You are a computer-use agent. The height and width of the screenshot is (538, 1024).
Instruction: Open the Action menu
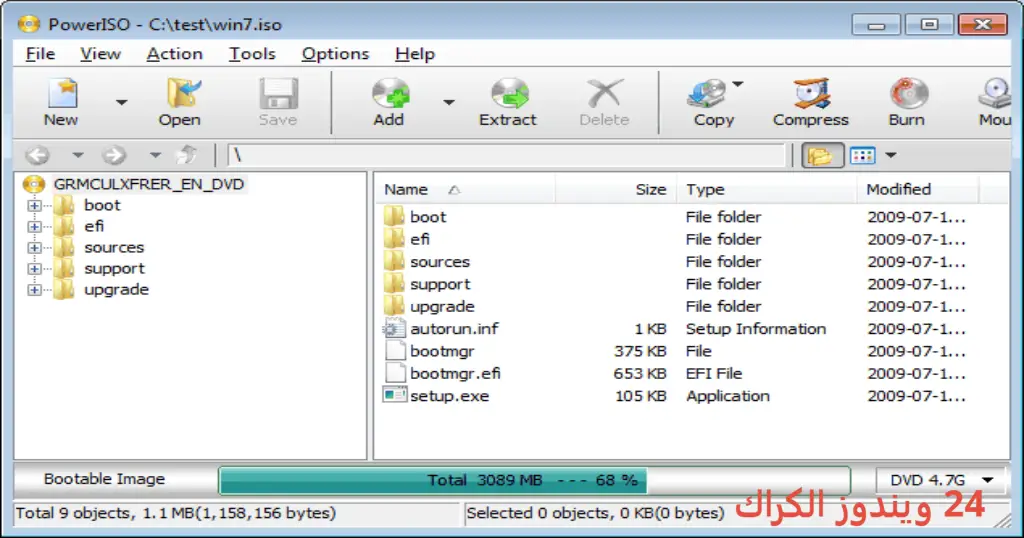point(174,54)
